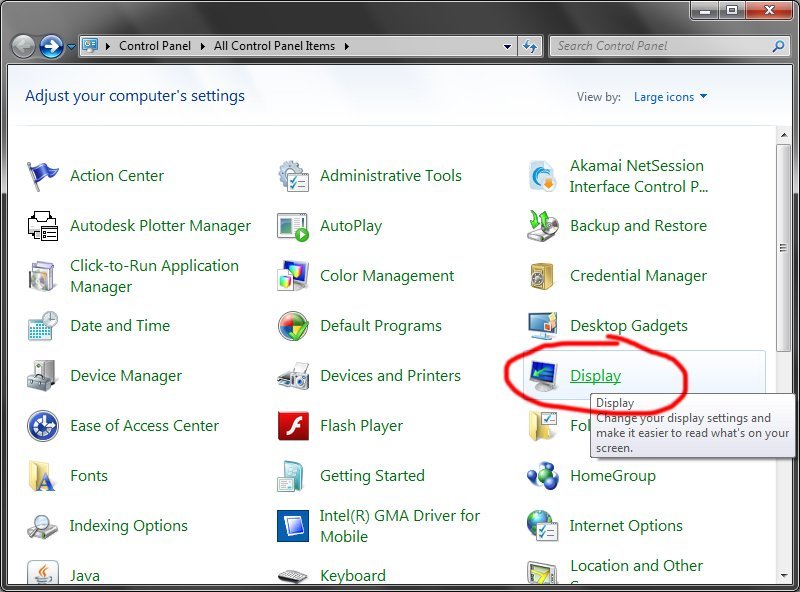800x592 pixels.
Task: Open the Backup and Restore icon
Action: tap(542, 226)
